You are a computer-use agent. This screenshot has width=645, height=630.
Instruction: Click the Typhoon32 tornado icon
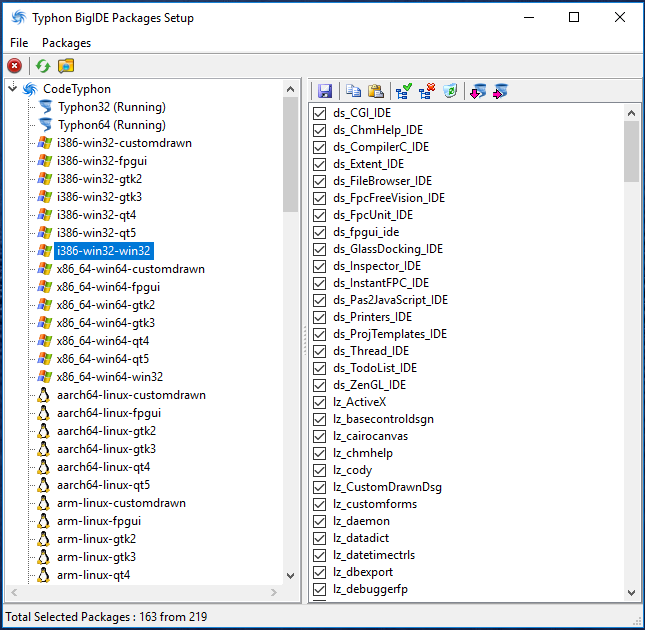45,107
